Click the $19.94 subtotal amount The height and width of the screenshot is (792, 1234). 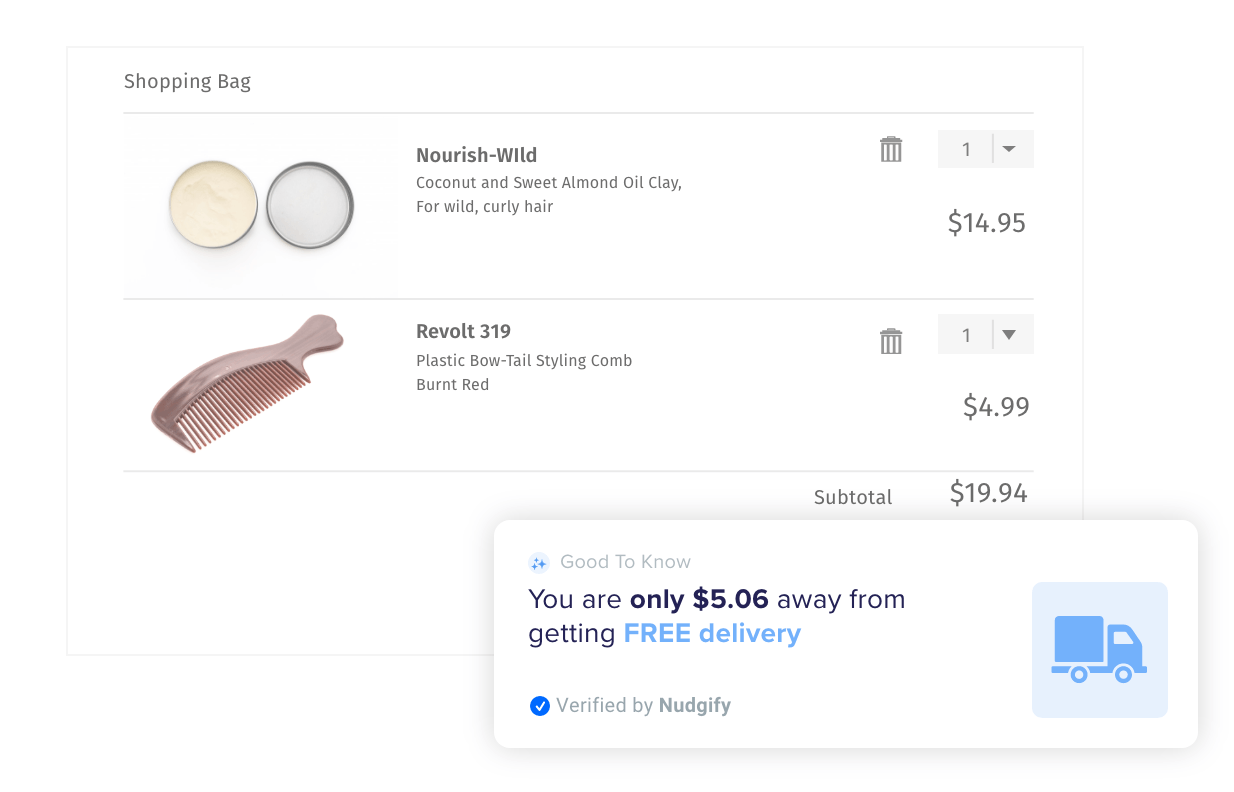tap(988, 493)
